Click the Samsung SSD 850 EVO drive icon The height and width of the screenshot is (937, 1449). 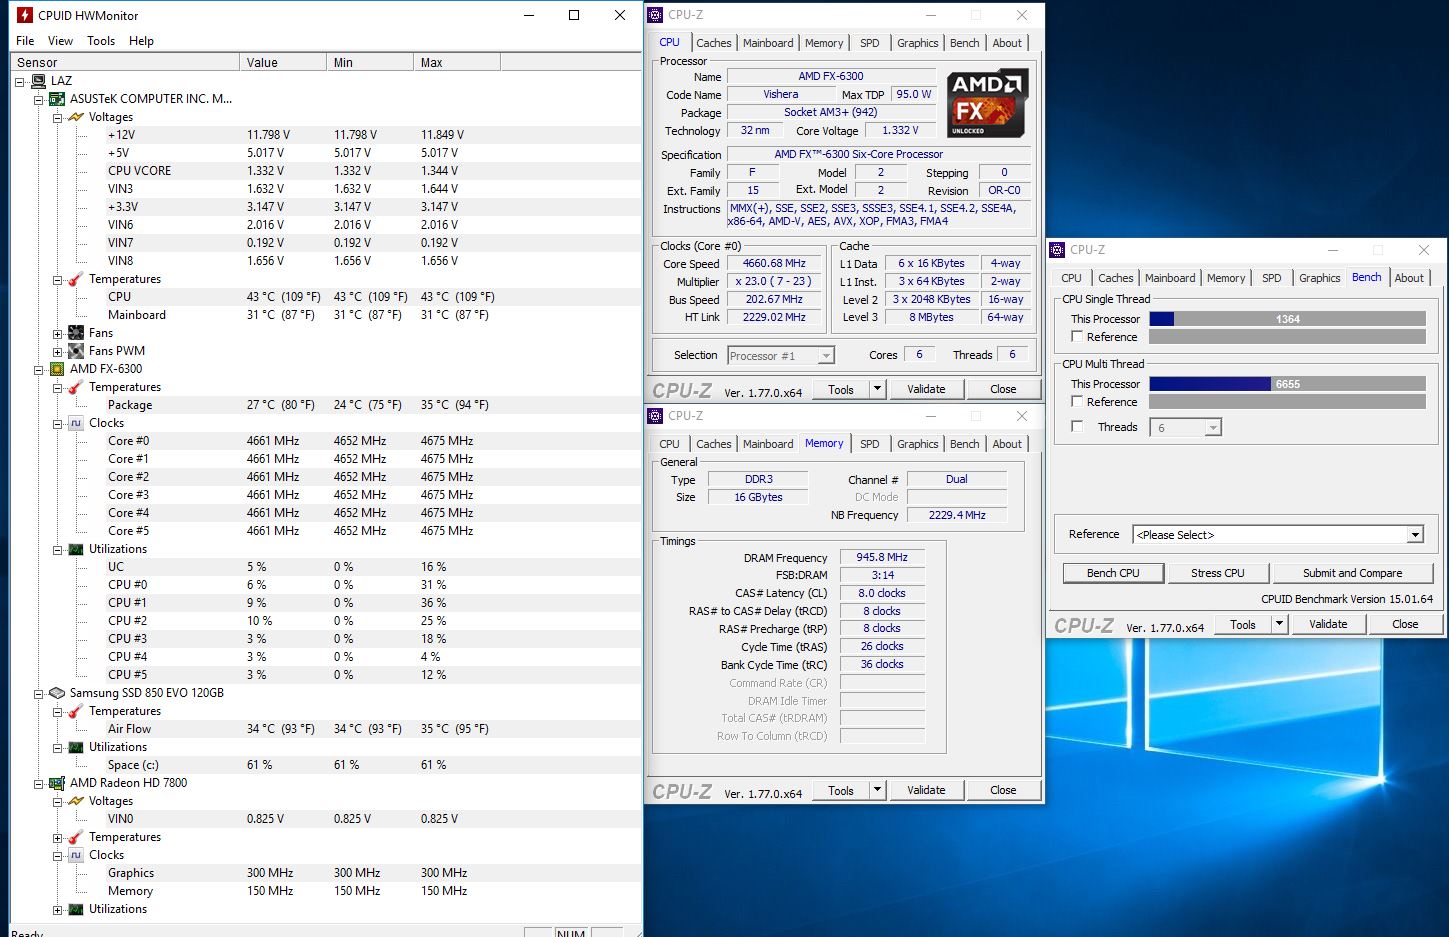point(57,693)
